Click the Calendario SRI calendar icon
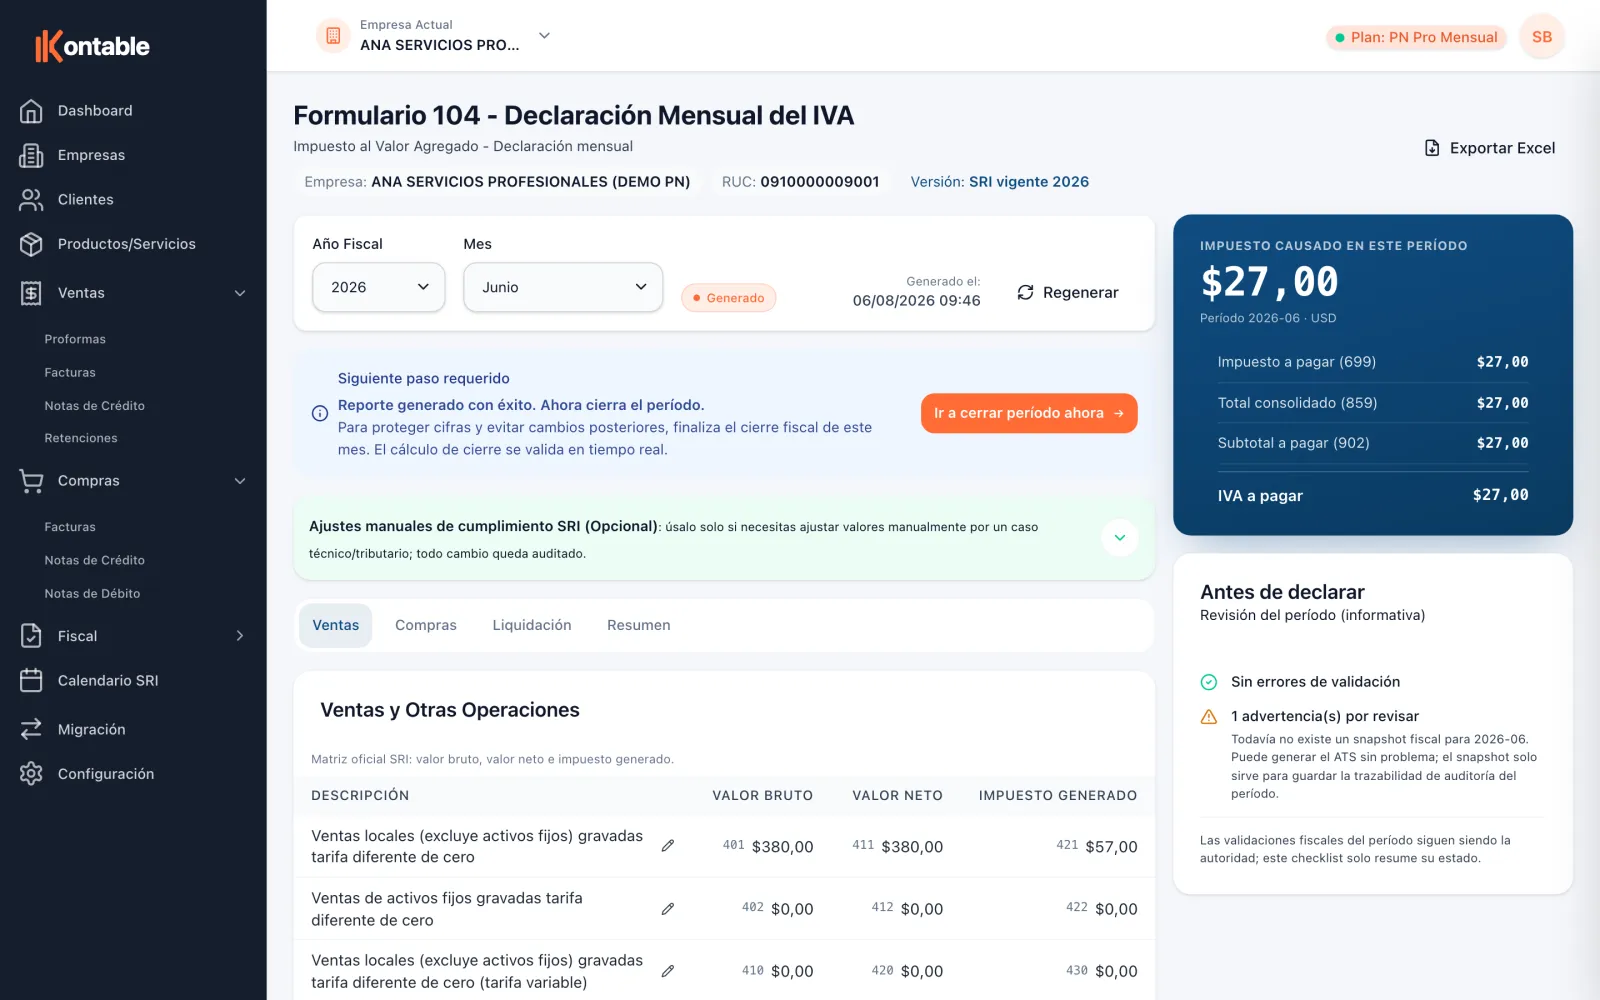 pyautogui.click(x=31, y=681)
